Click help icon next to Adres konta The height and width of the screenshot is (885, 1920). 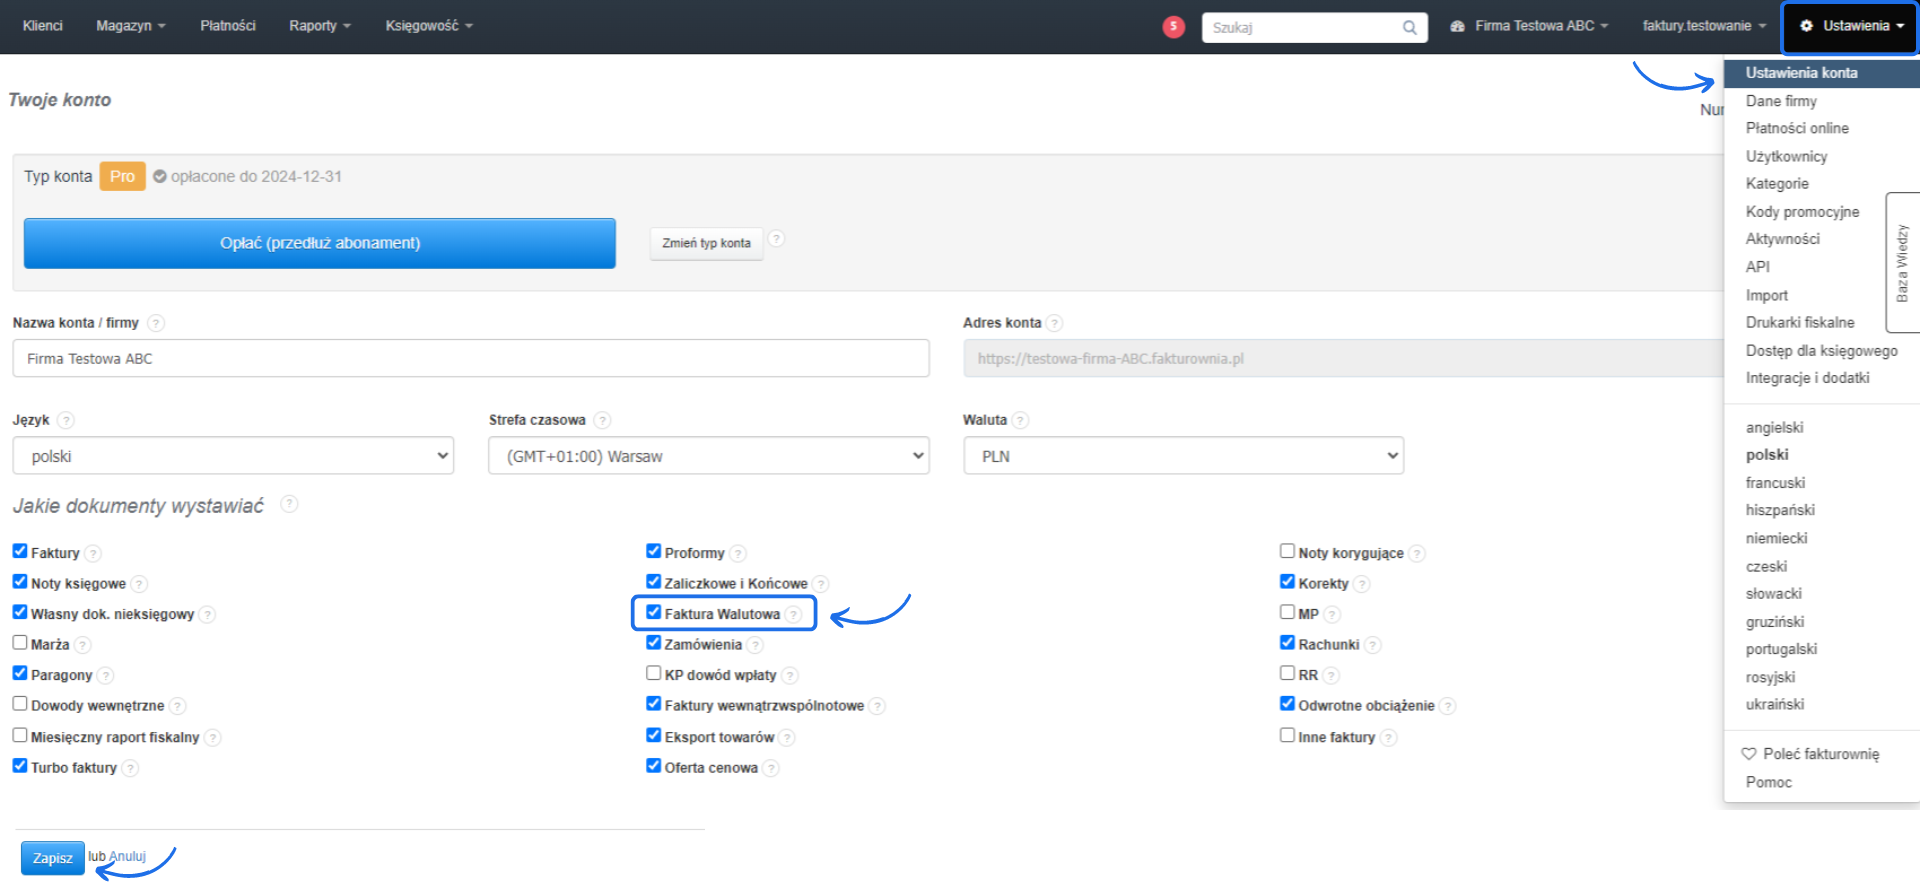point(1054,323)
